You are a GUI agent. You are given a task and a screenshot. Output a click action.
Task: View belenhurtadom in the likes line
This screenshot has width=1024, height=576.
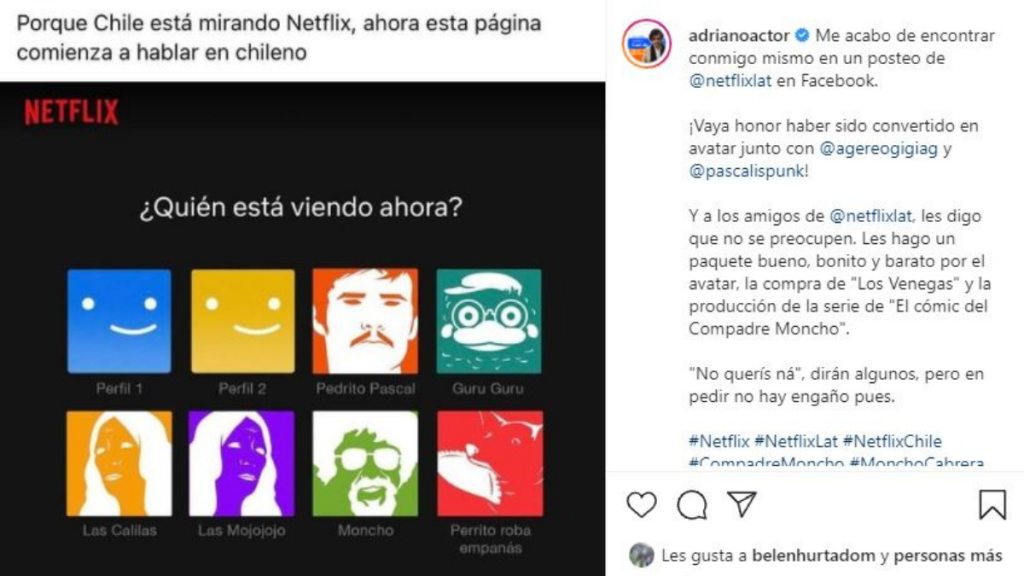pyautogui.click(x=813, y=556)
